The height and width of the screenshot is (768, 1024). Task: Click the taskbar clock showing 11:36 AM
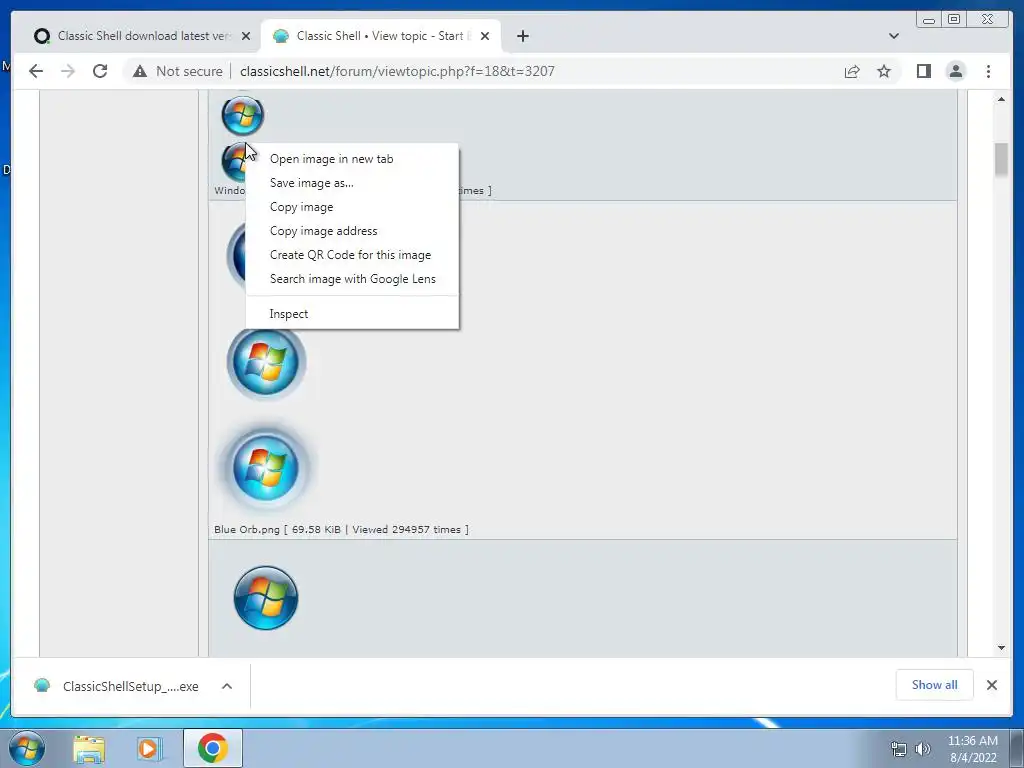[x=973, y=749]
